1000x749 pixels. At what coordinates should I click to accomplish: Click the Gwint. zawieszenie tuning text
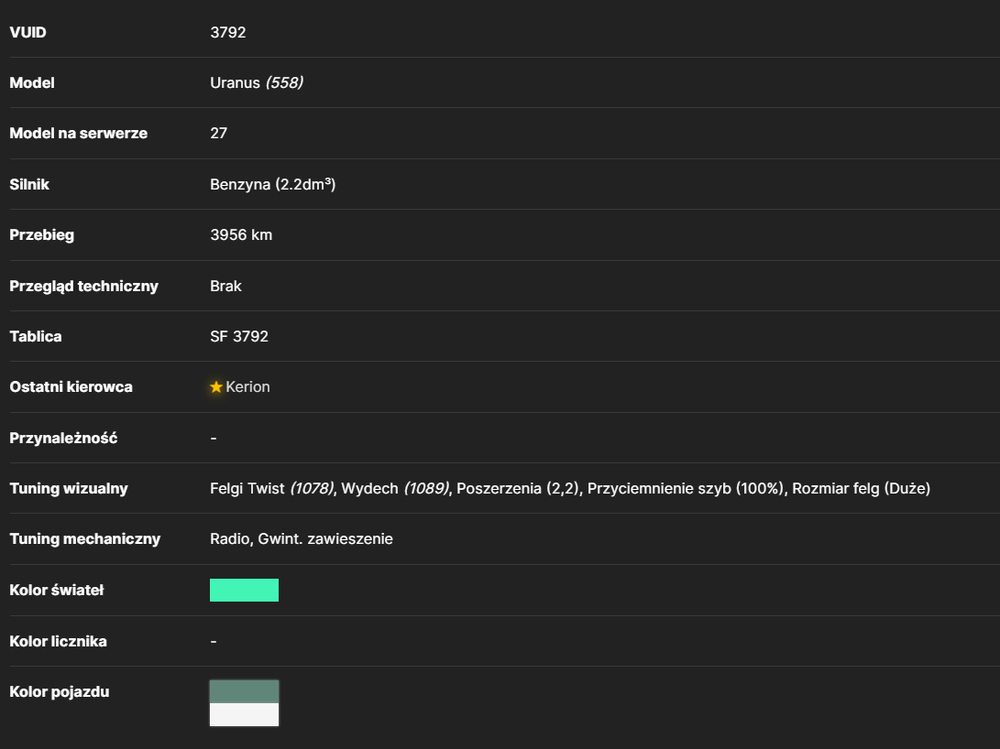pyautogui.click(x=325, y=539)
